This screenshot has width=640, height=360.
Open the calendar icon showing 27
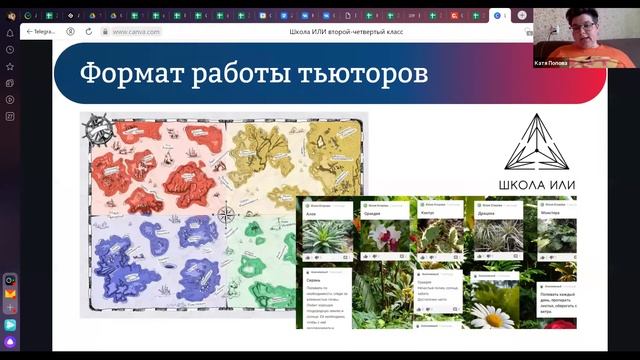tap(10, 116)
